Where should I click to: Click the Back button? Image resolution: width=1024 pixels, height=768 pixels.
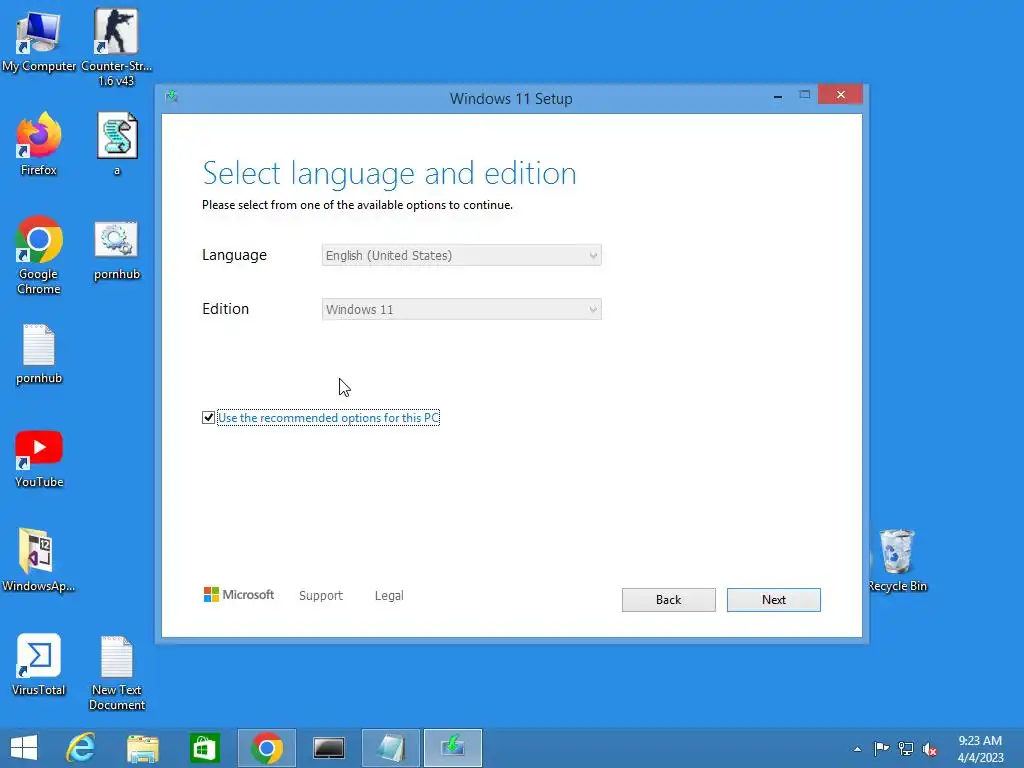pyautogui.click(x=668, y=600)
